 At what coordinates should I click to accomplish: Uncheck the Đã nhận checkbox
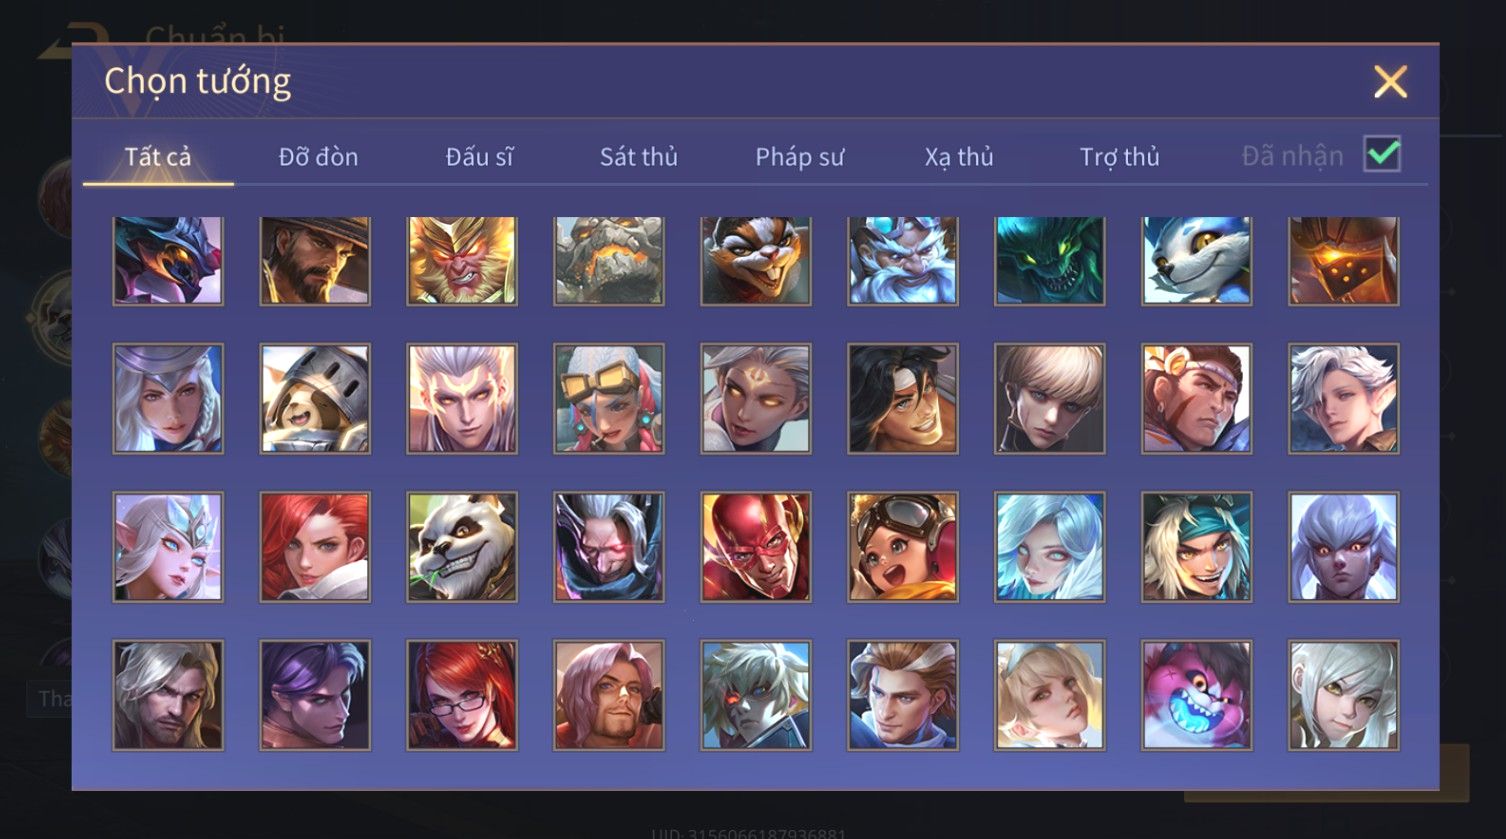coord(1382,154)
